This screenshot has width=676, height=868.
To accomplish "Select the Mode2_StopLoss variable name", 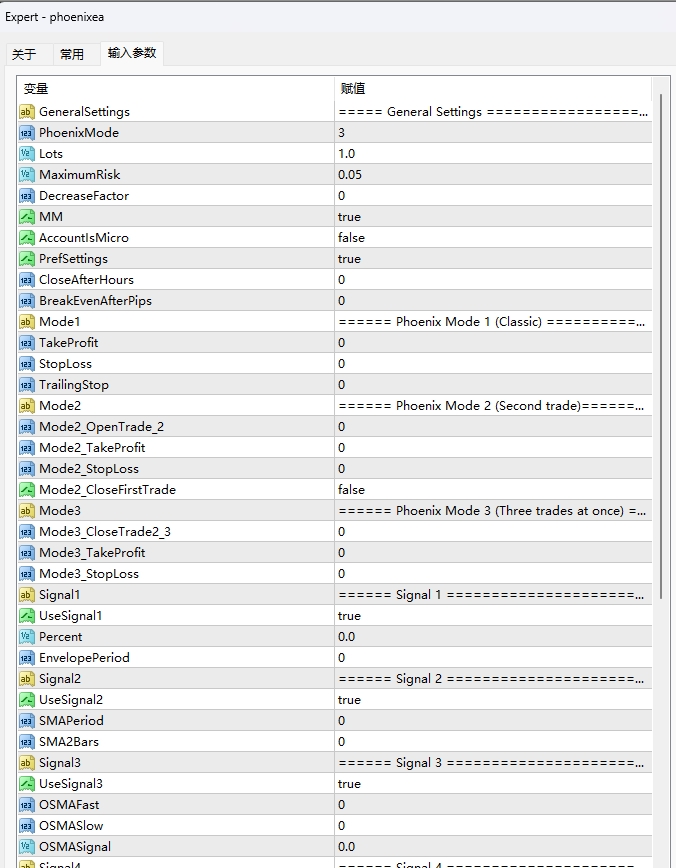I will coord(89,469).
